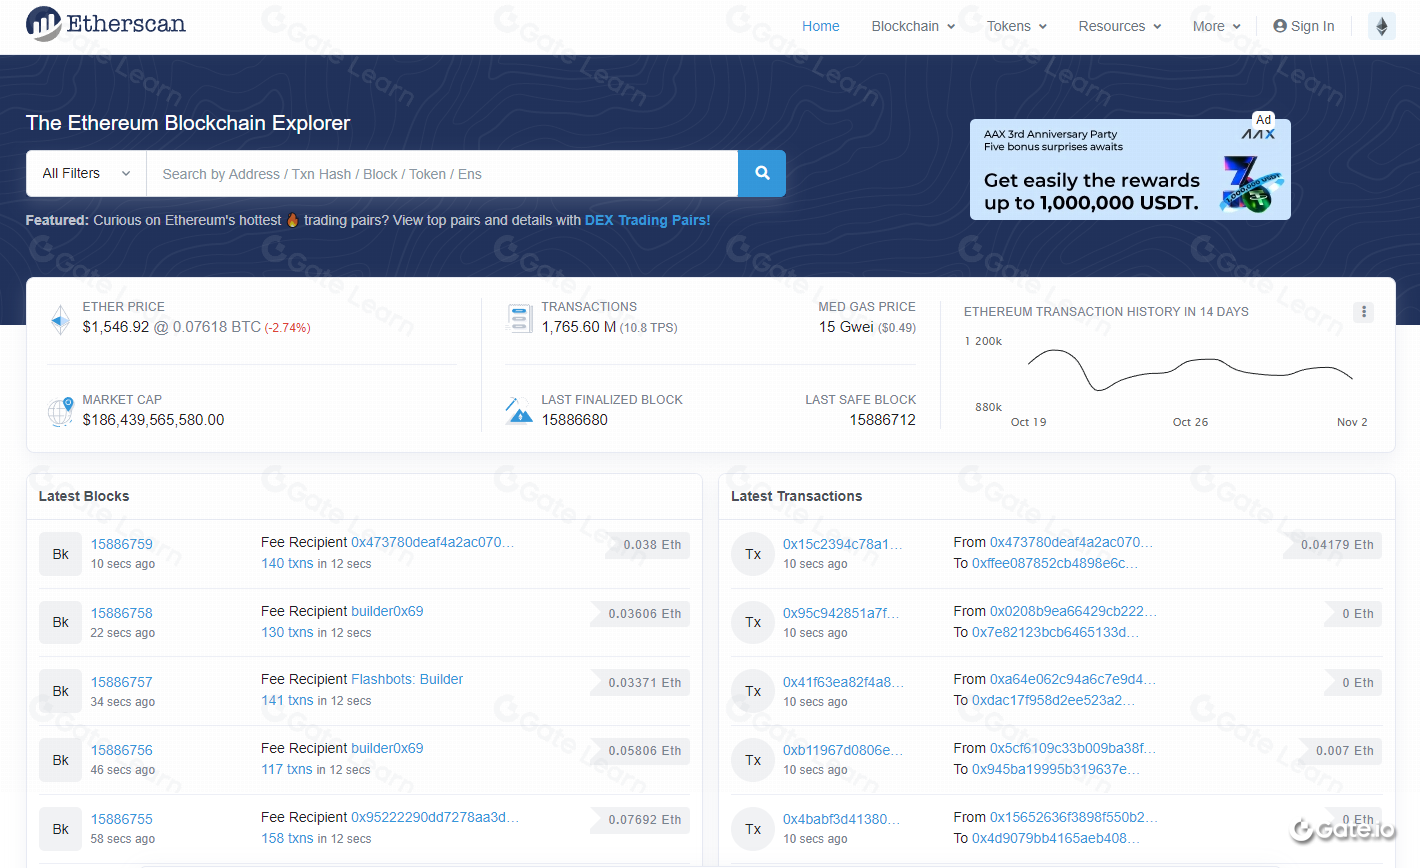Click the Last Finalized Block icon
Screen dimensions: 1420x868
pyautogui.click(x=520, y=410)
